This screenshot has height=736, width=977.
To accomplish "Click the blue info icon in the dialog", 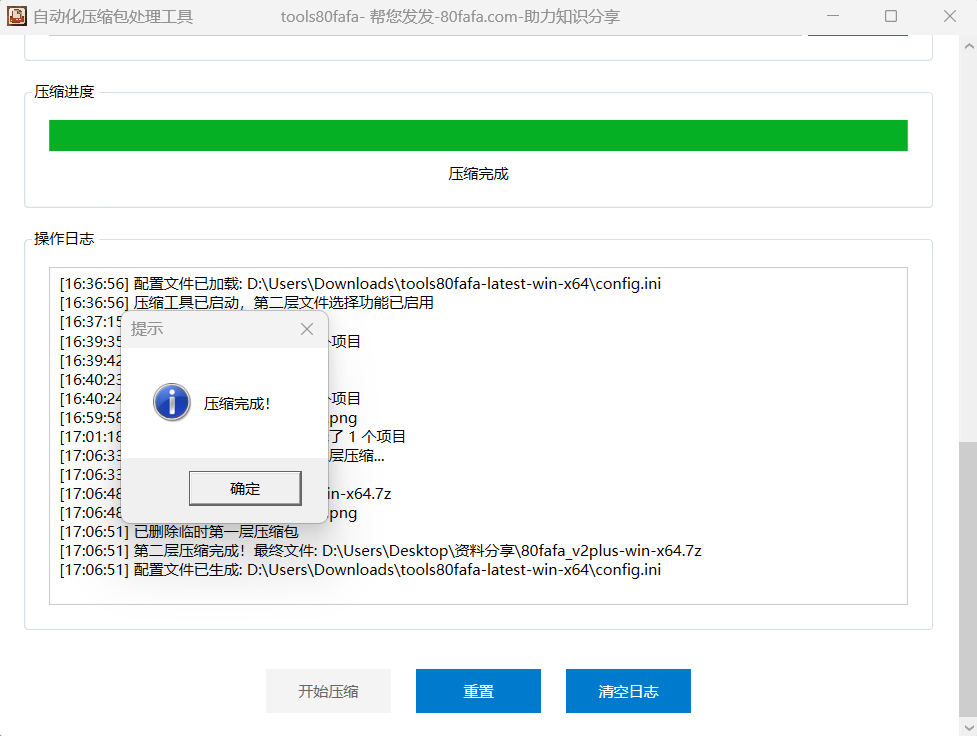I will 171,403.
